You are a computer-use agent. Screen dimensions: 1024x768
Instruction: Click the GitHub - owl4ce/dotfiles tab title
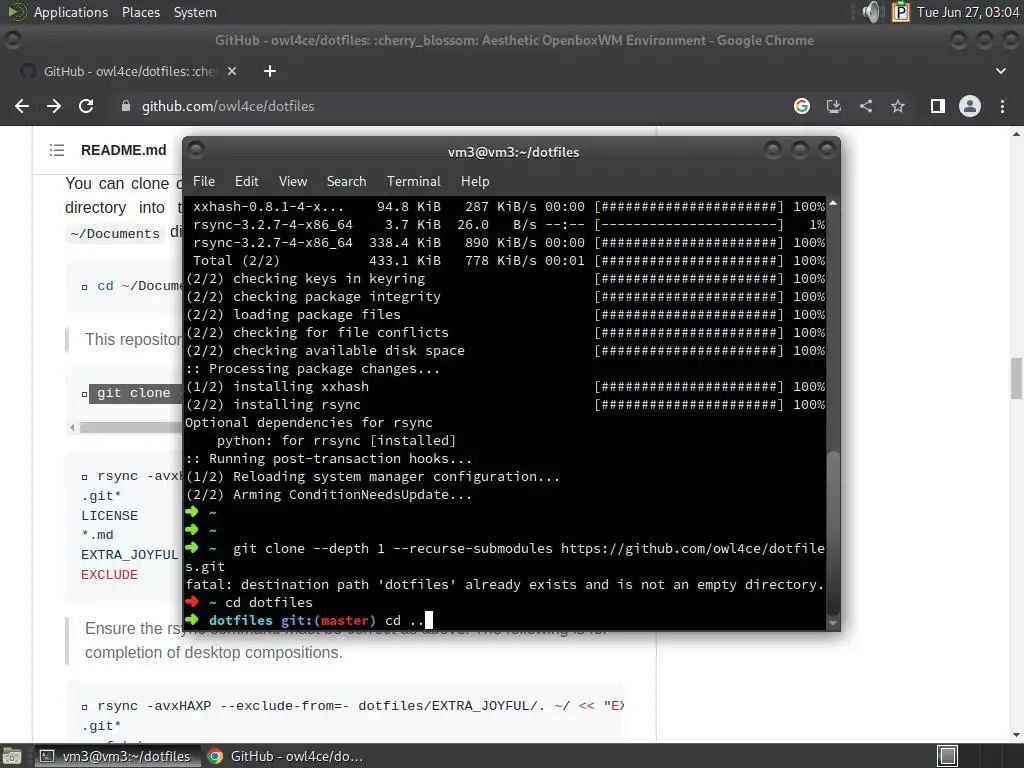click(x=130, y=71)
